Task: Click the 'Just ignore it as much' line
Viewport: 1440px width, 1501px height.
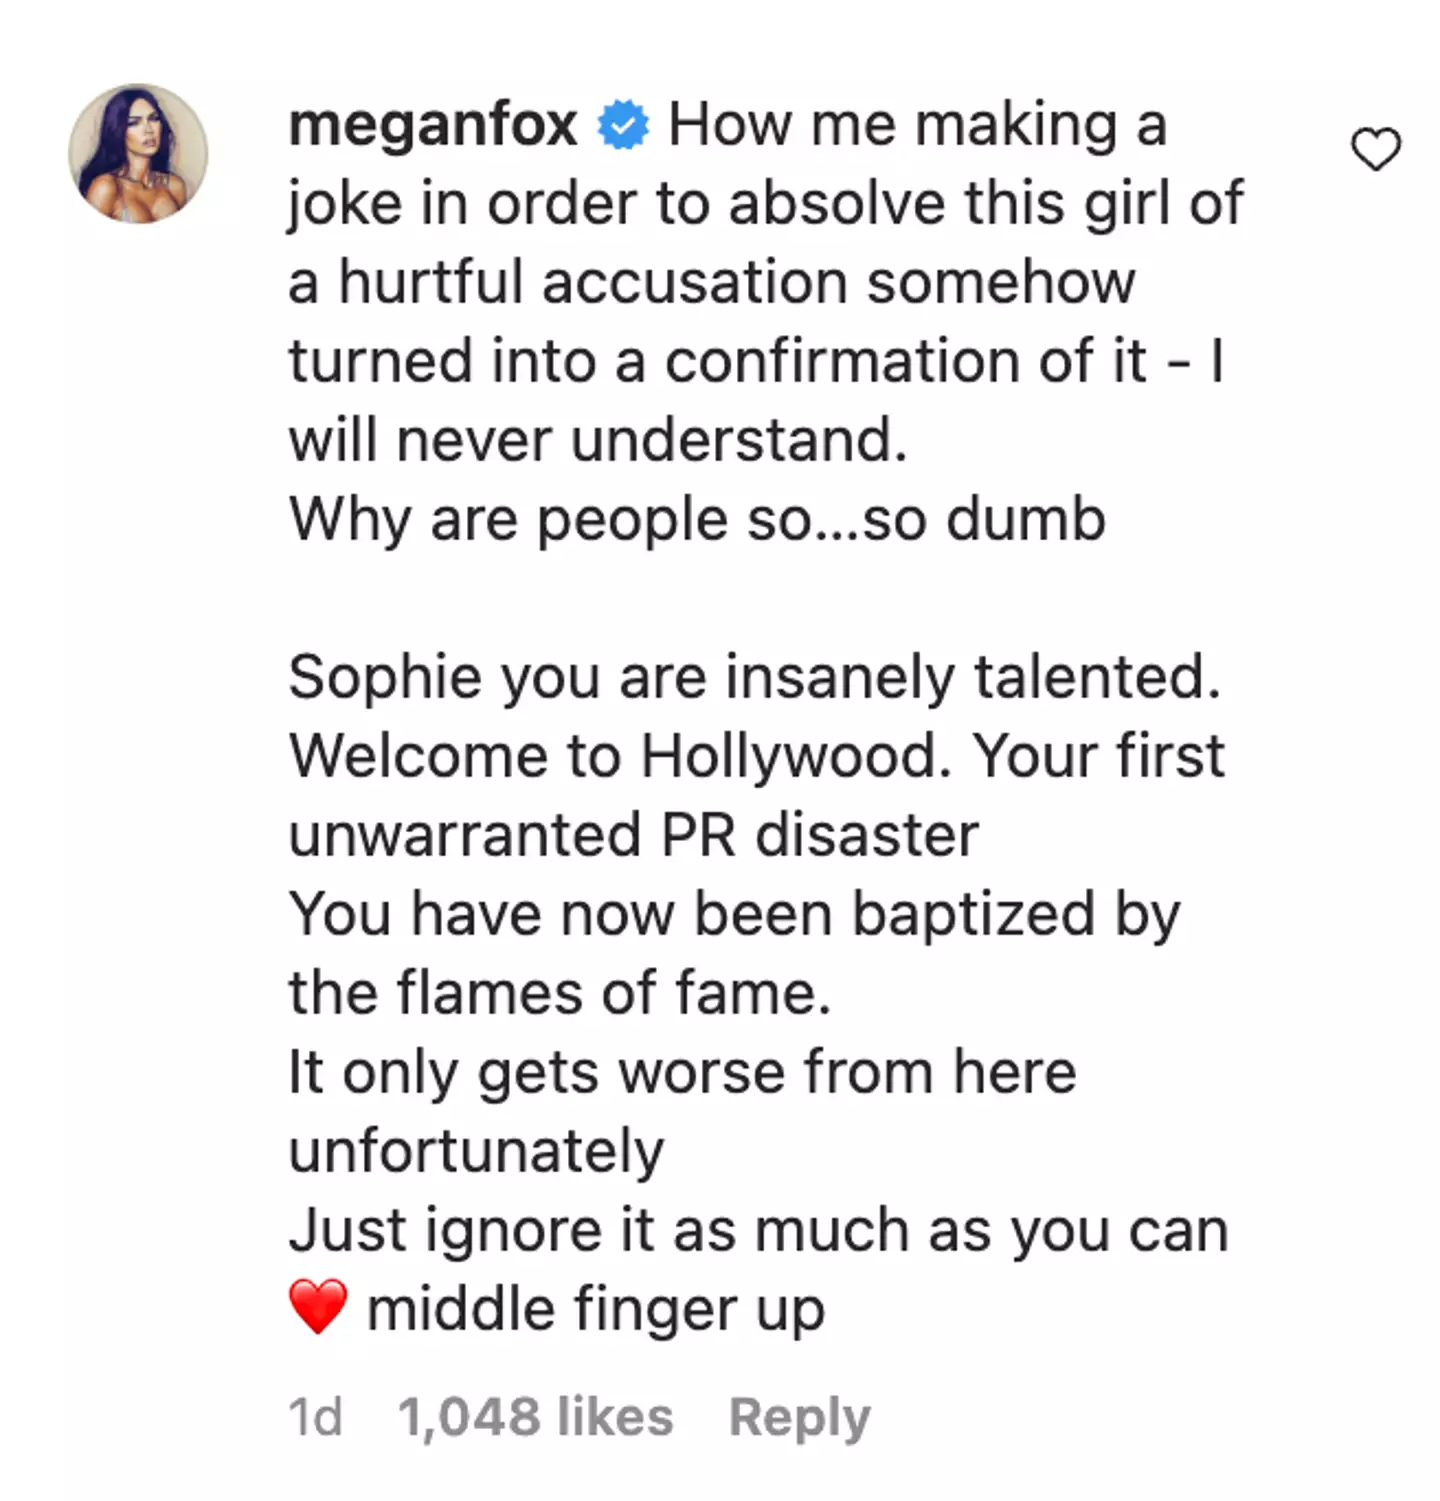Action: 757,1230
